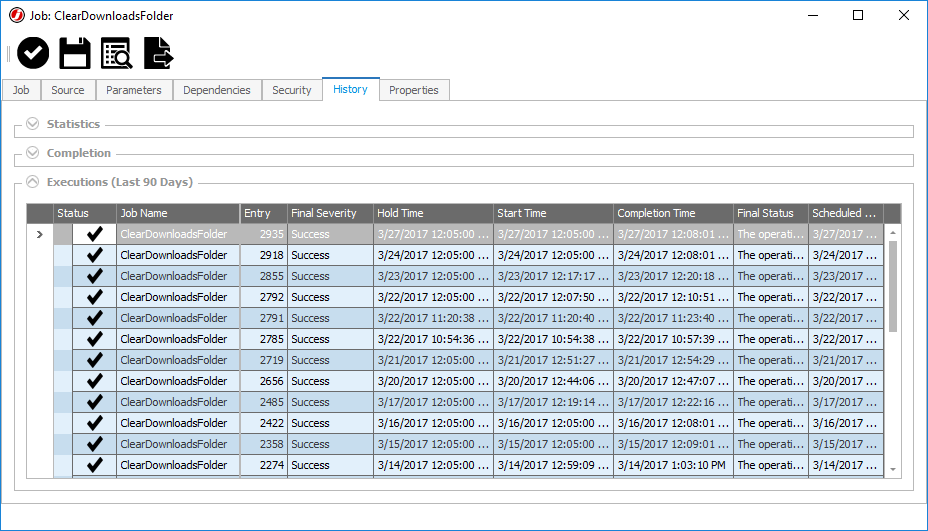Open the Properties tab
This screenshot has width=928, height=531.
click(414, 90)
